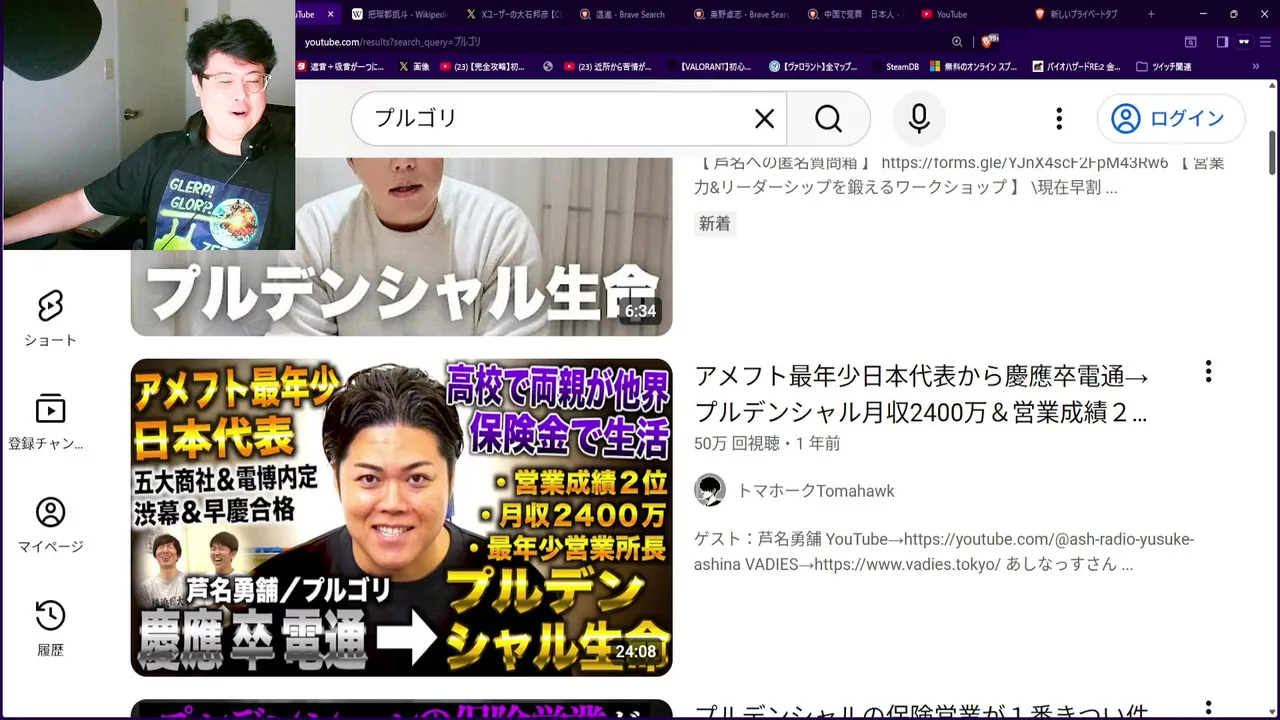
Task: Toggle the browser sidebar panel icon
Action: click(x=1222, y=42)
